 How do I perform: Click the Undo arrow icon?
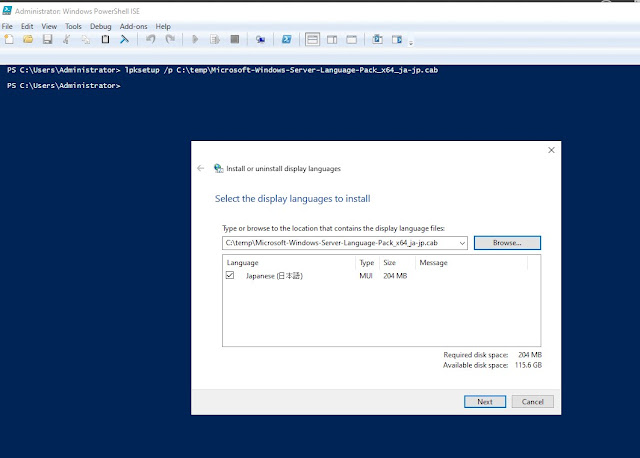coord(151,39)
